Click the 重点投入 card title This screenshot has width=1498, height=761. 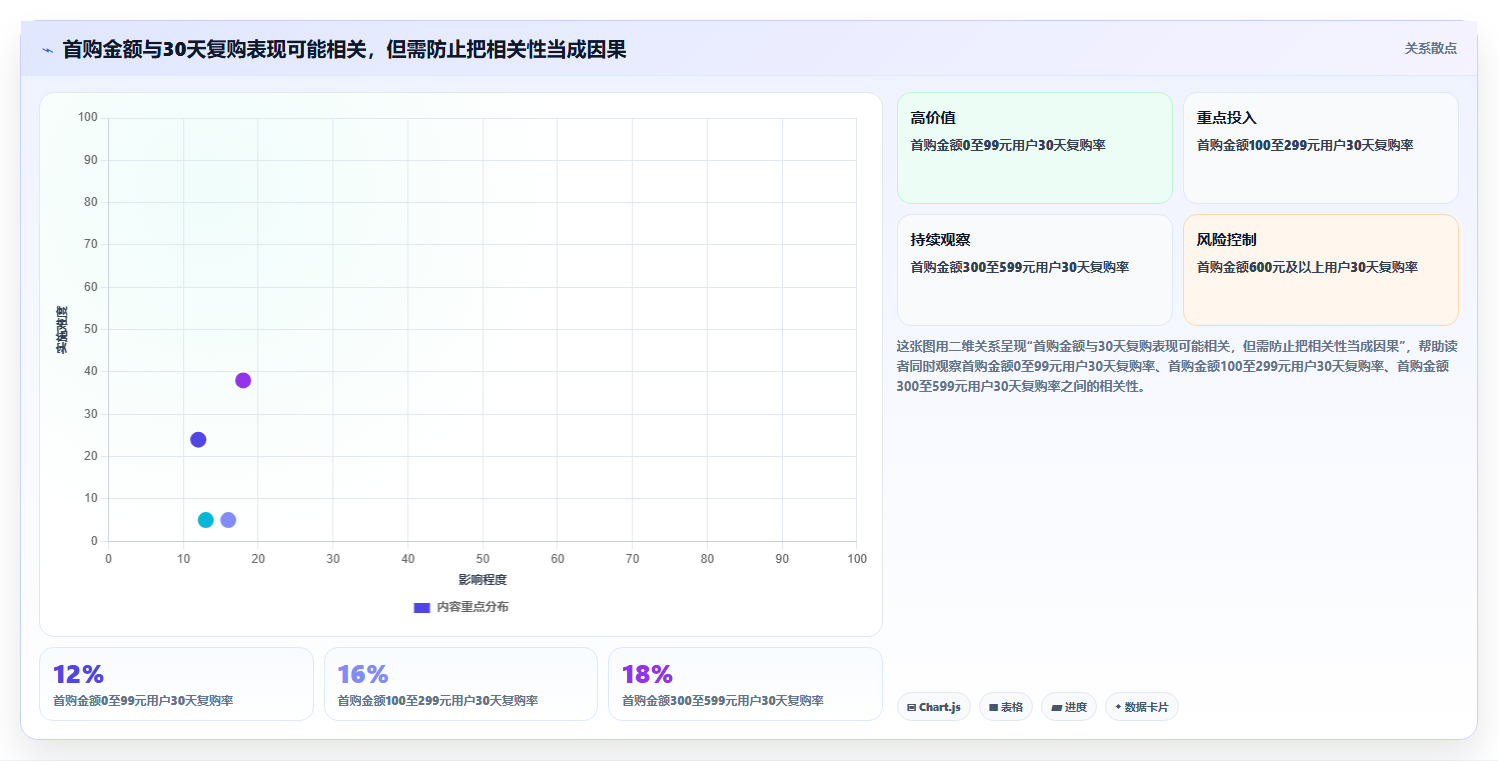pos(1226,118)
